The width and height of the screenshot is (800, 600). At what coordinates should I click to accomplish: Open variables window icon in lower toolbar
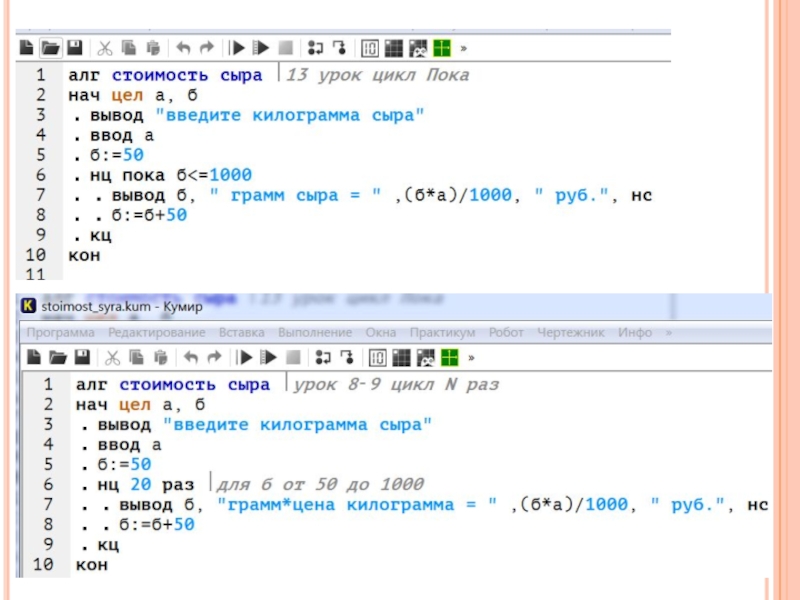tap(378, 358)
